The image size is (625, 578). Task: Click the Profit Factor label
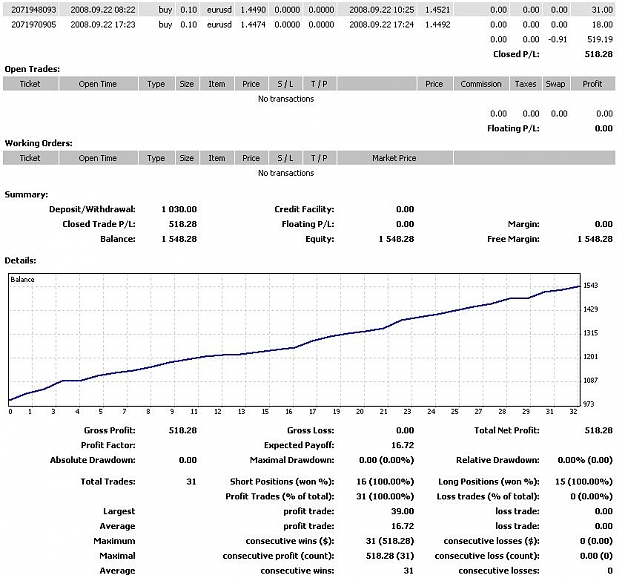[108, 445]
